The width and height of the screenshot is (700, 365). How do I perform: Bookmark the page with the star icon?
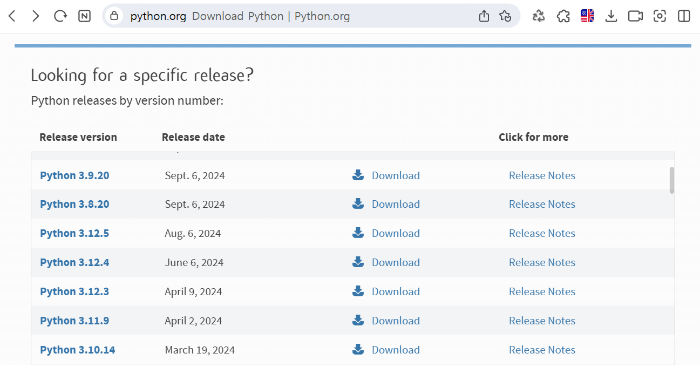click(505, 17)
